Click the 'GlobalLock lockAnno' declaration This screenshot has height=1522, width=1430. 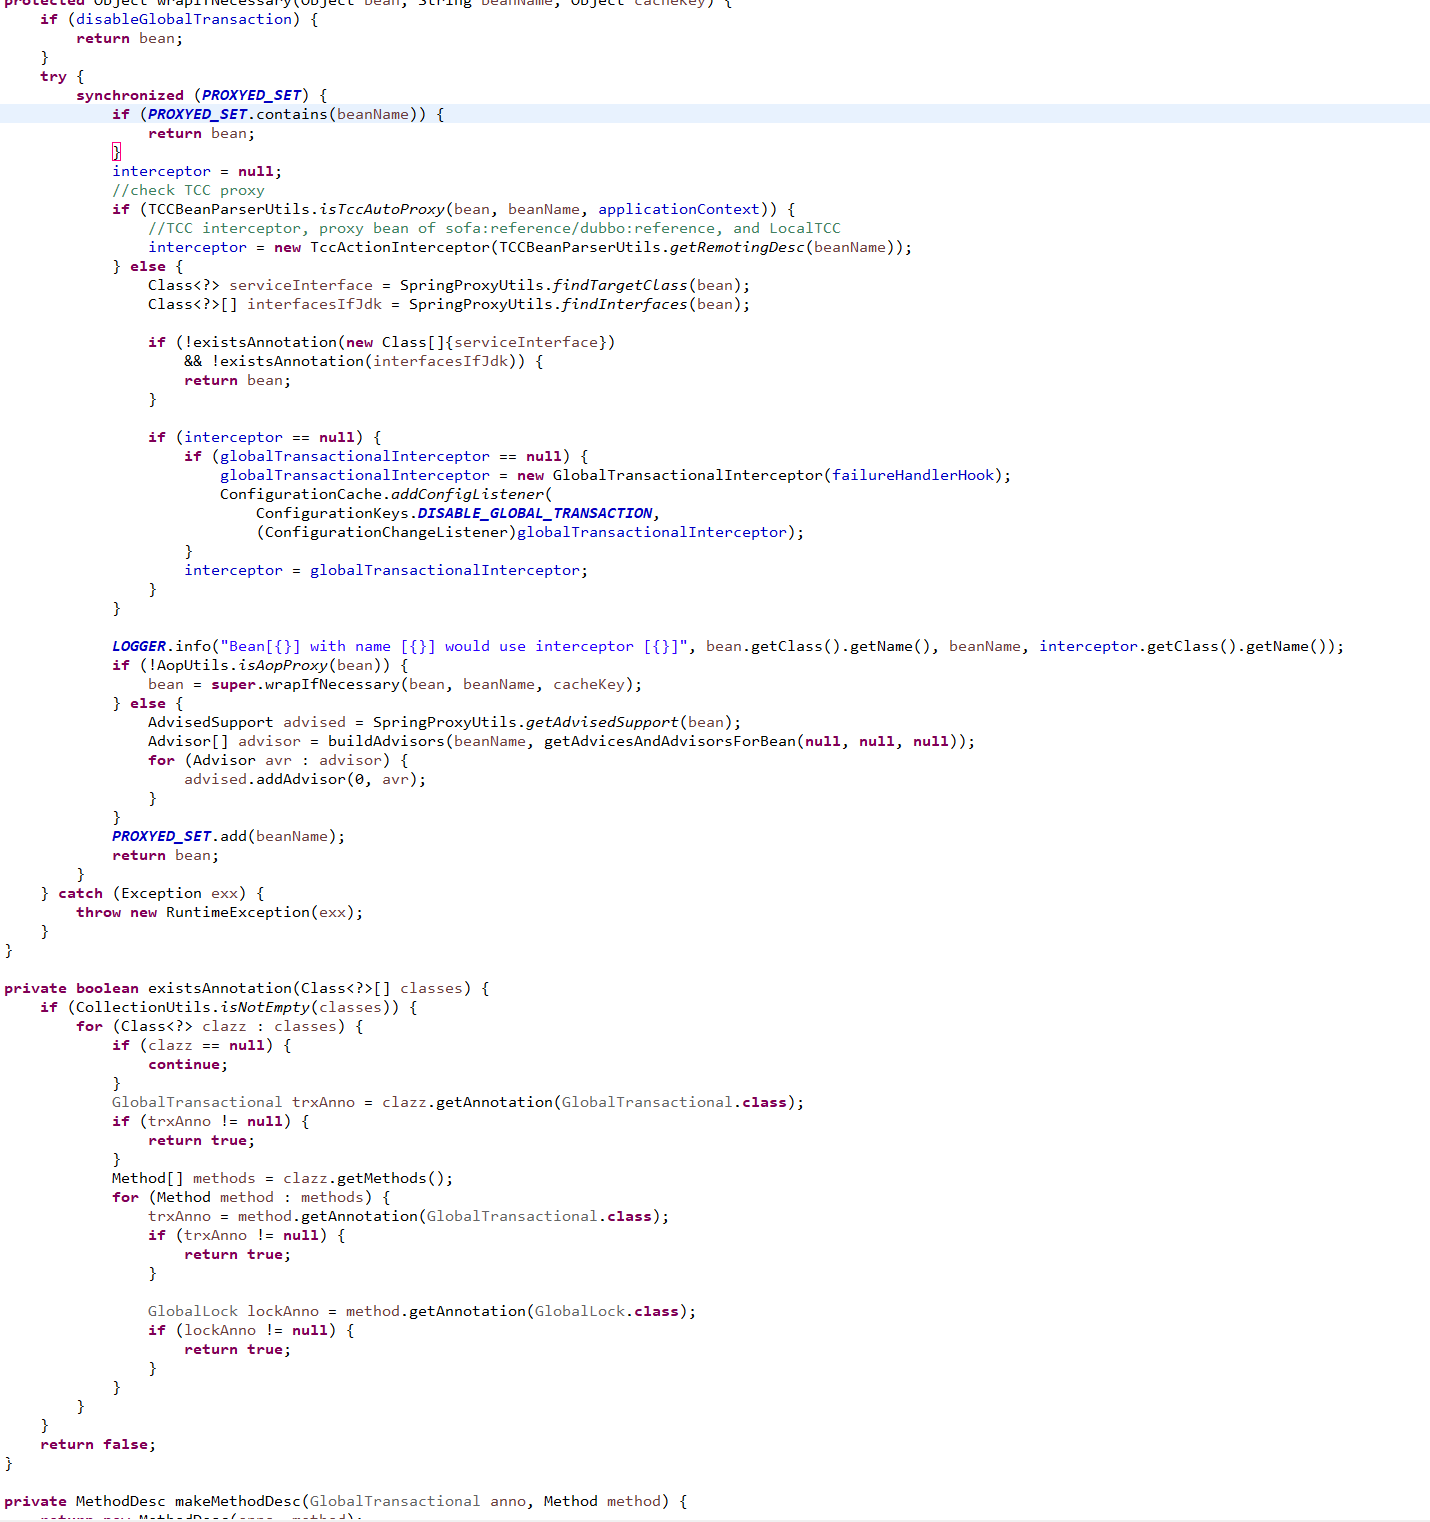click(233, 1311)
